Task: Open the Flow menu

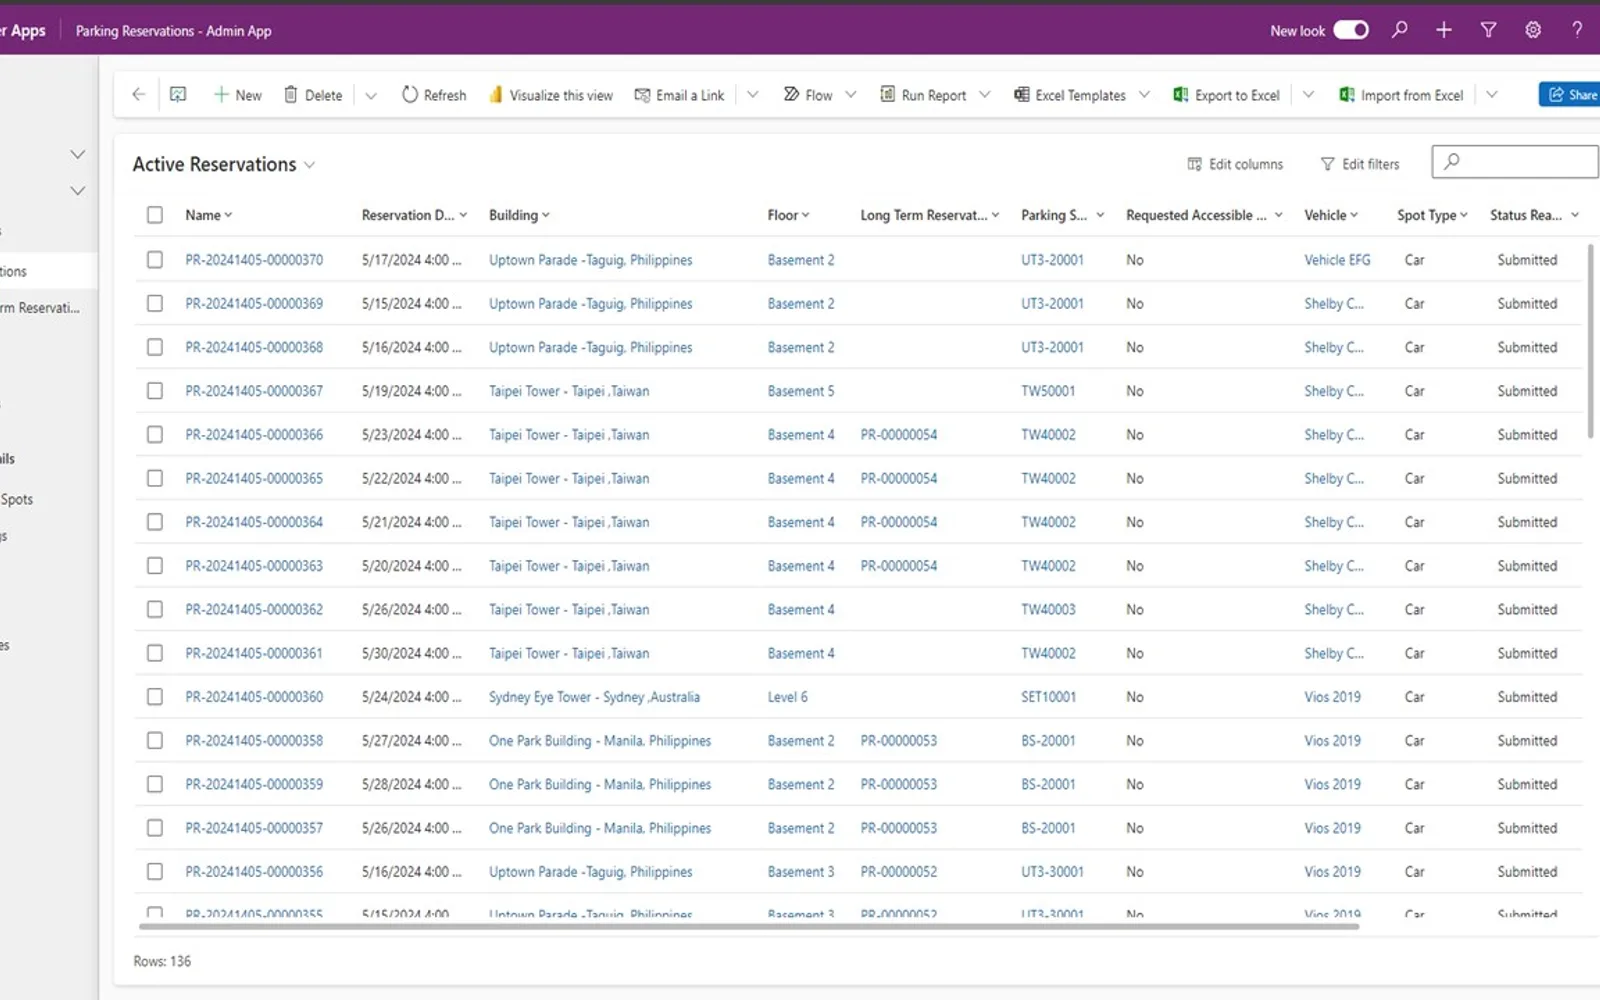Action: [819, 95]
